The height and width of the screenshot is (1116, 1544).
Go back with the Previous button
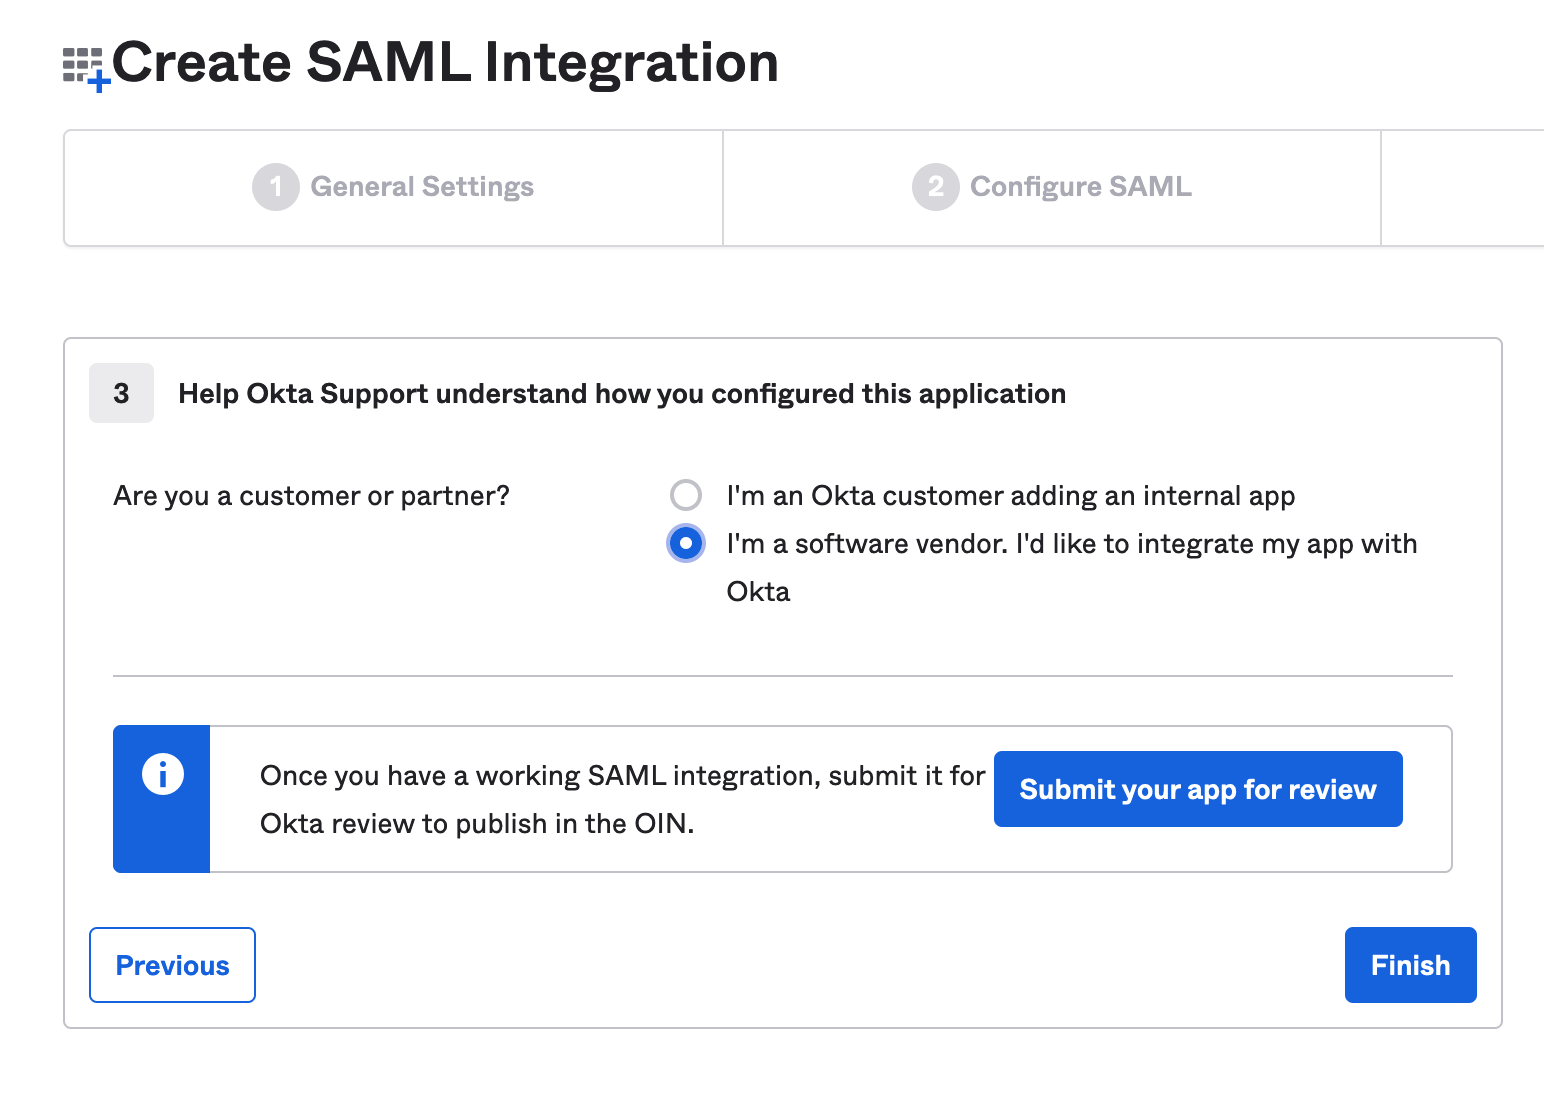tap(172, 965)
